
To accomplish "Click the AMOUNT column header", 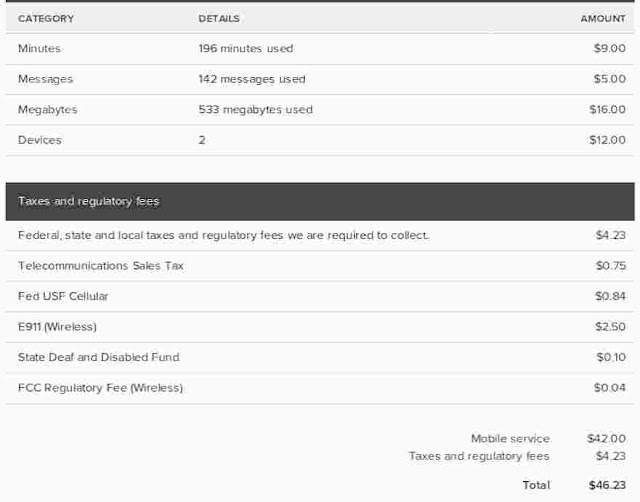I will point(603,19).
